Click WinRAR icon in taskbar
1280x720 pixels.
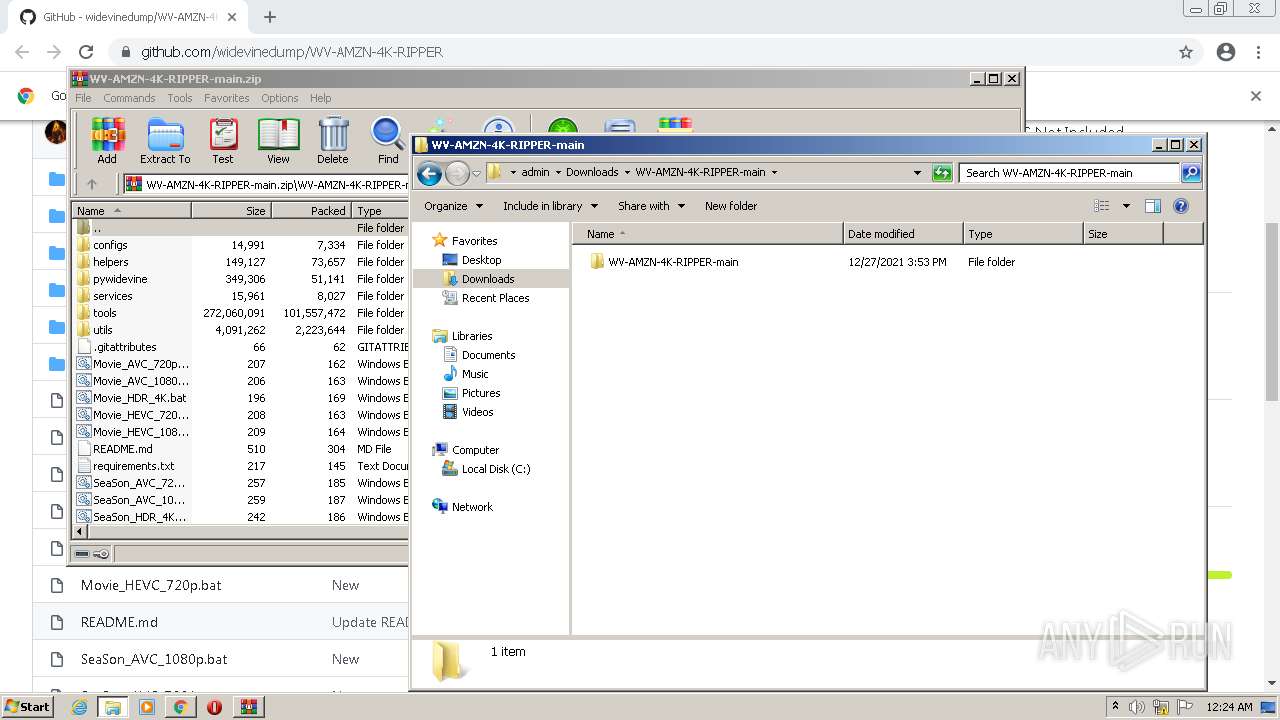(248, 707)
